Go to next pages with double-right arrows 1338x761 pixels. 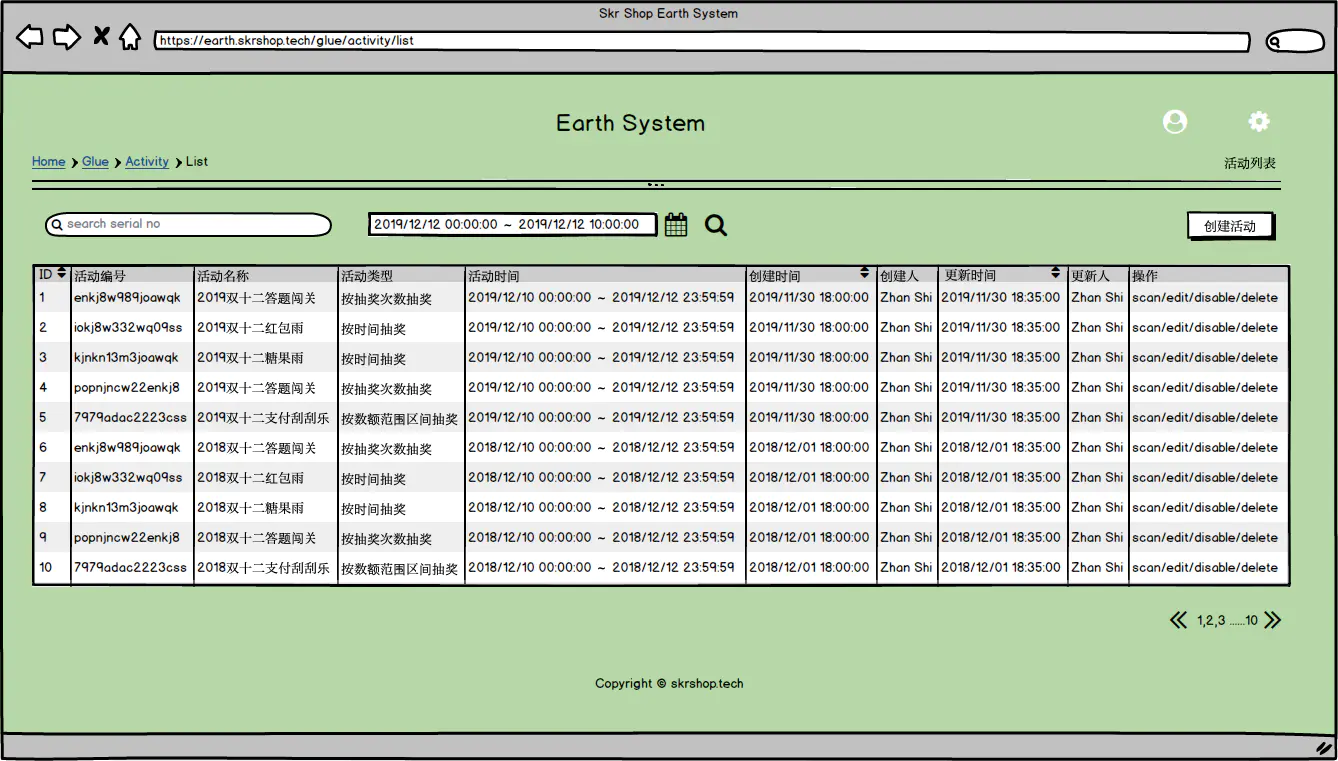1272,620
